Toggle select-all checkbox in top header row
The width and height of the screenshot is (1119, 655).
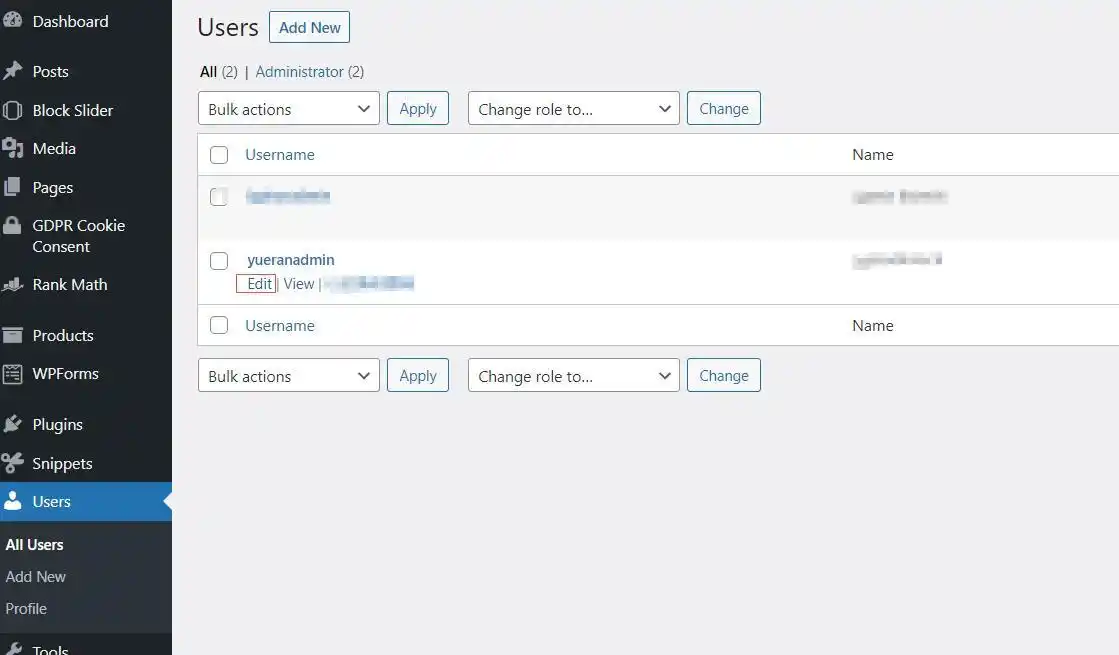pyautogui.click(x=219, y=155)
